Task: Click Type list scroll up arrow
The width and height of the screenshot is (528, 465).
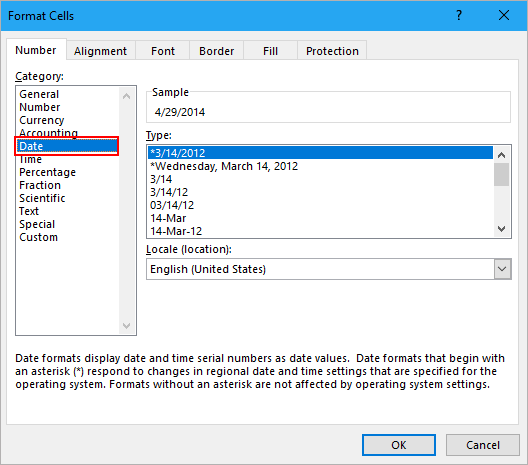Action: pyautogui.click(x=501, y=155)
